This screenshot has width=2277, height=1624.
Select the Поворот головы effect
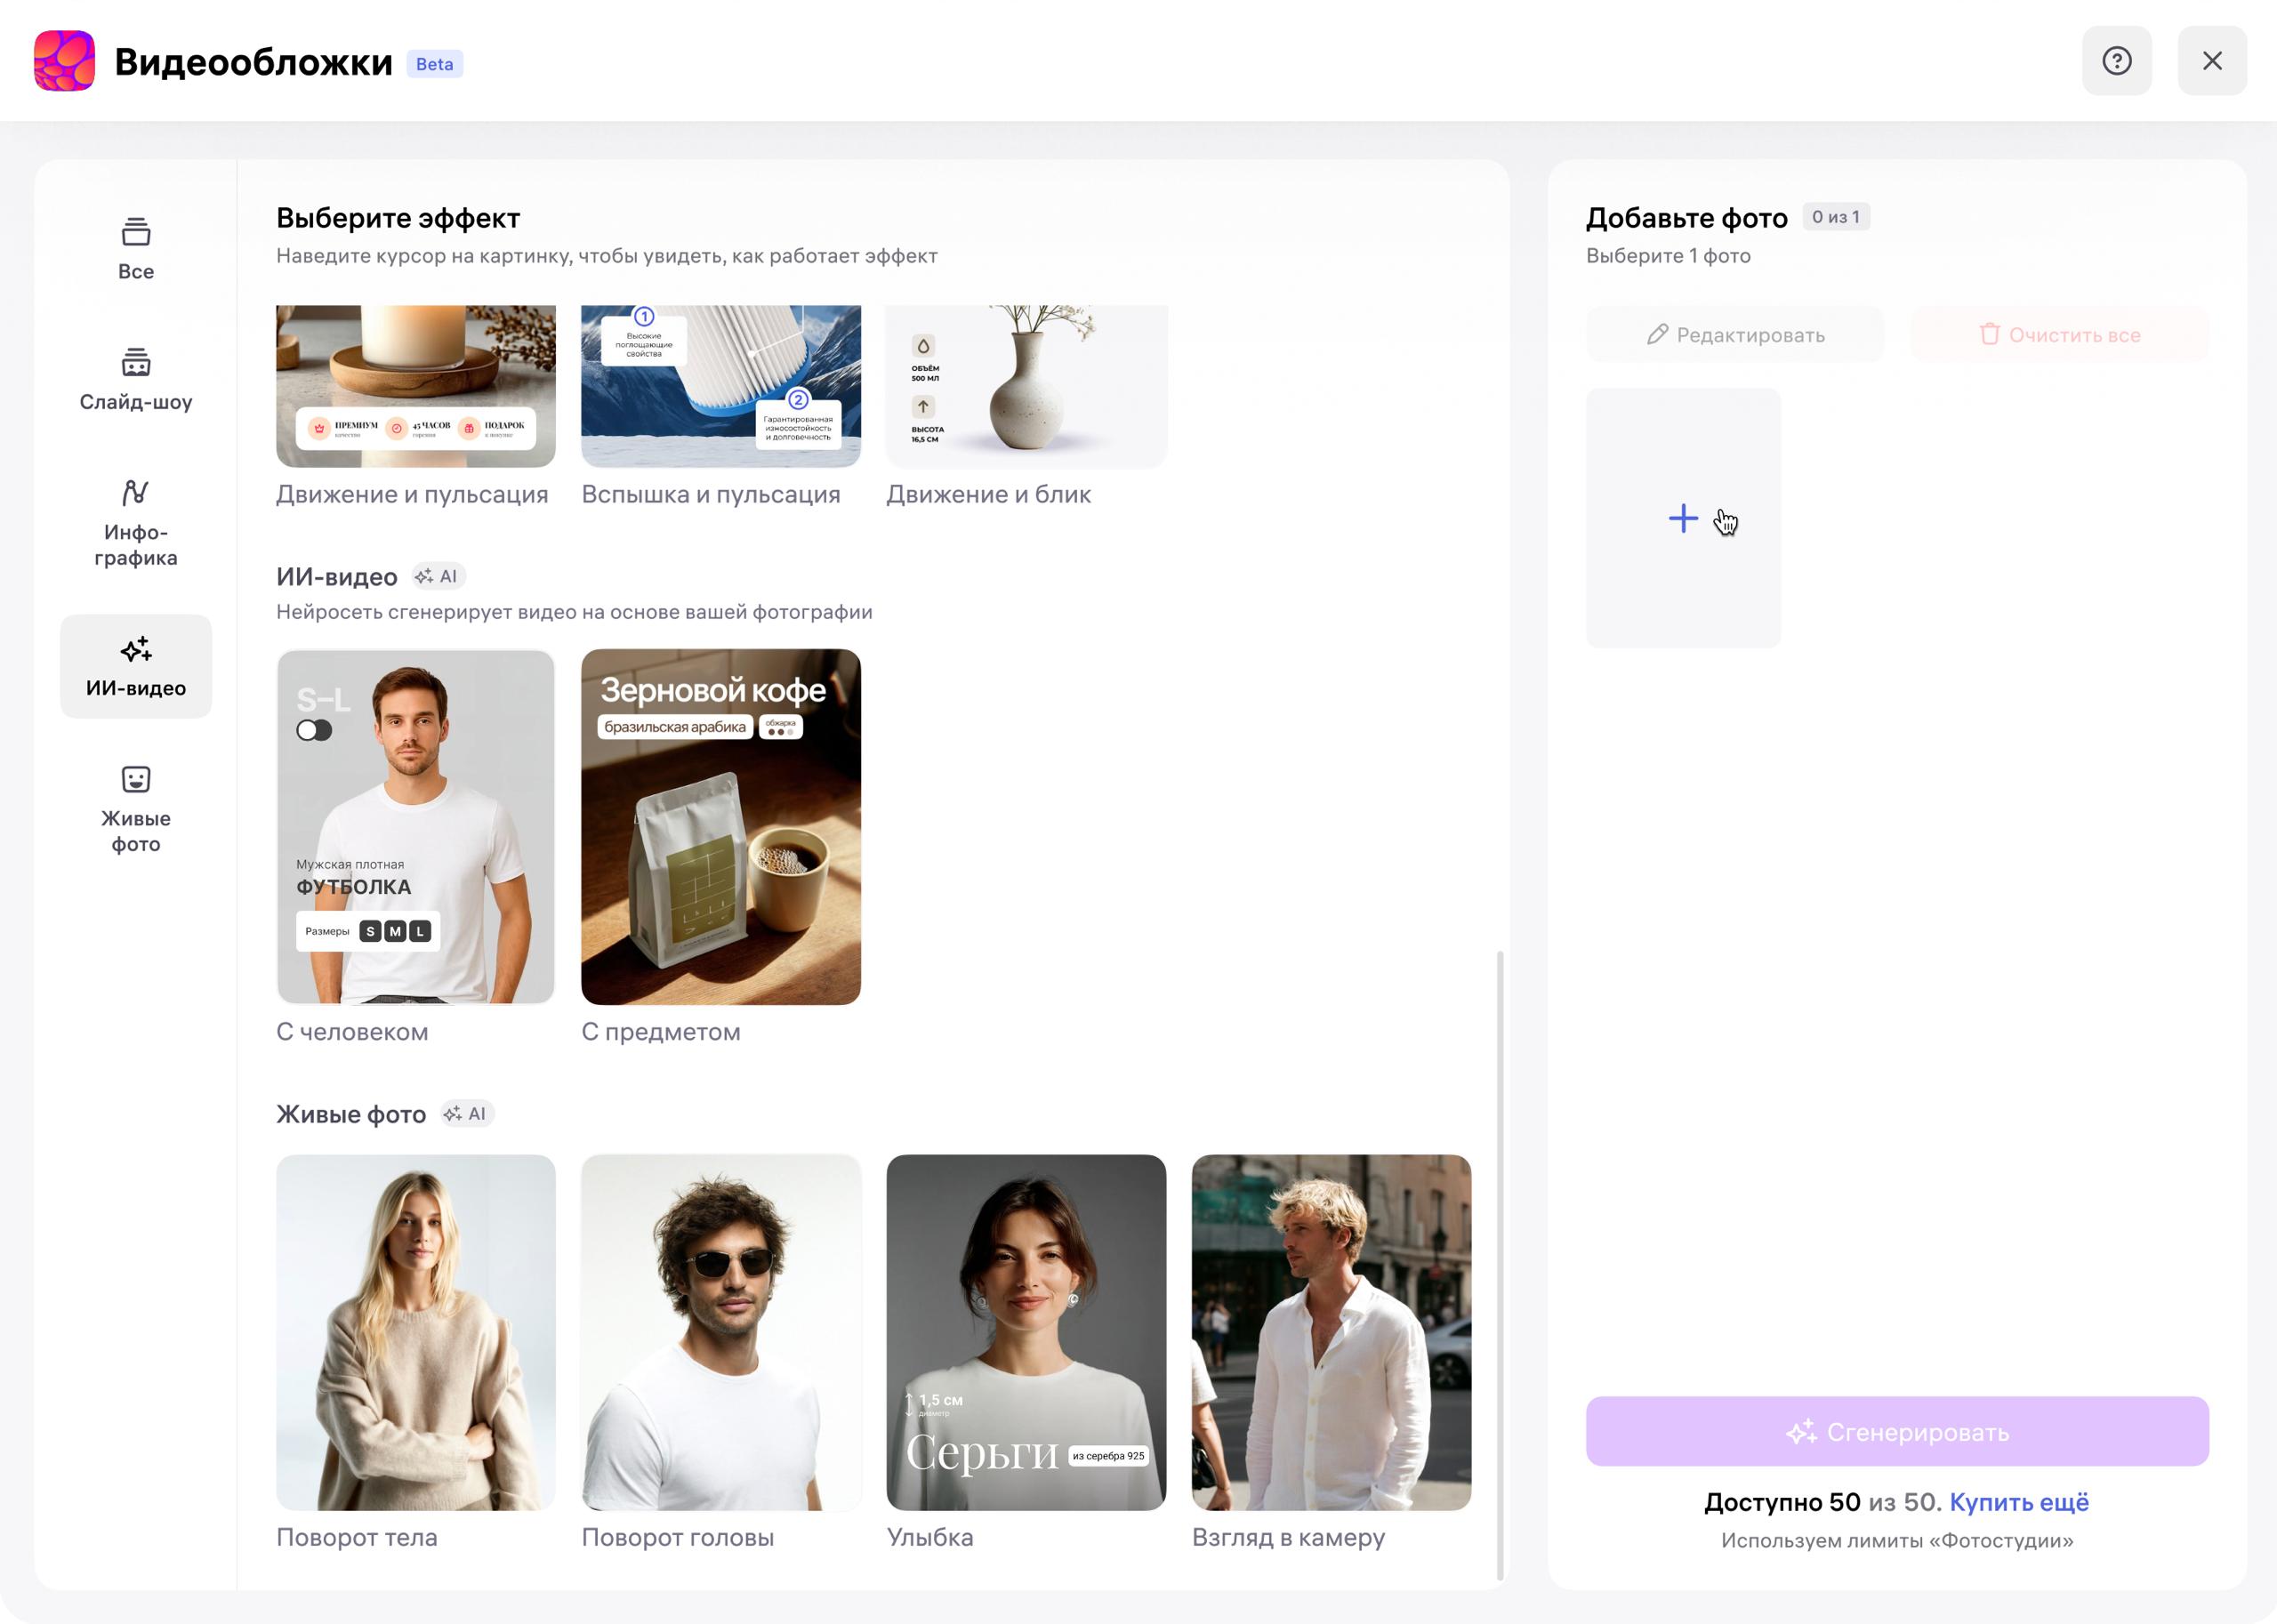pos(720,1332)
